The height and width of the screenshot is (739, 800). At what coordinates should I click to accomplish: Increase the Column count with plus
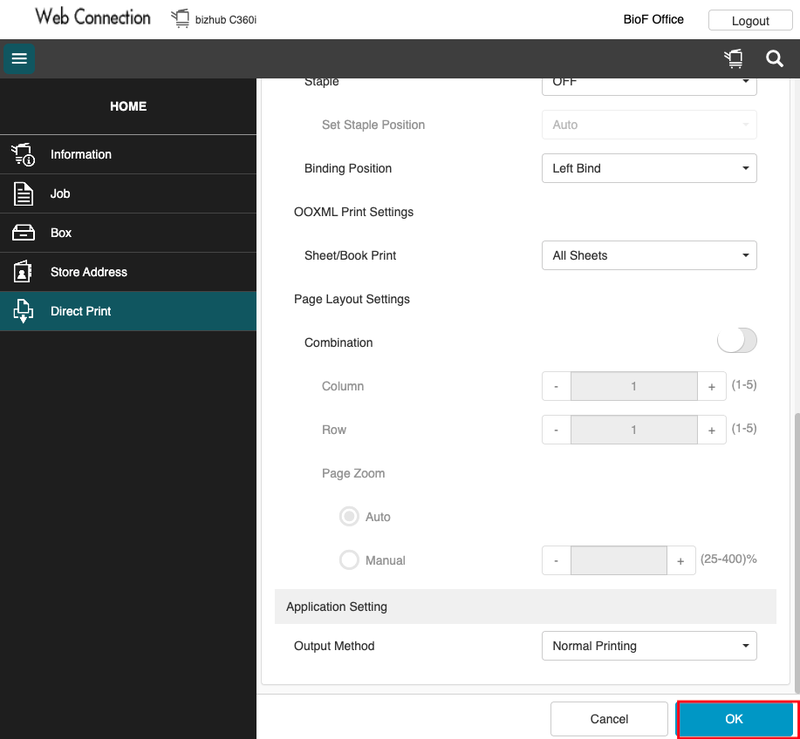coord(712,386)
